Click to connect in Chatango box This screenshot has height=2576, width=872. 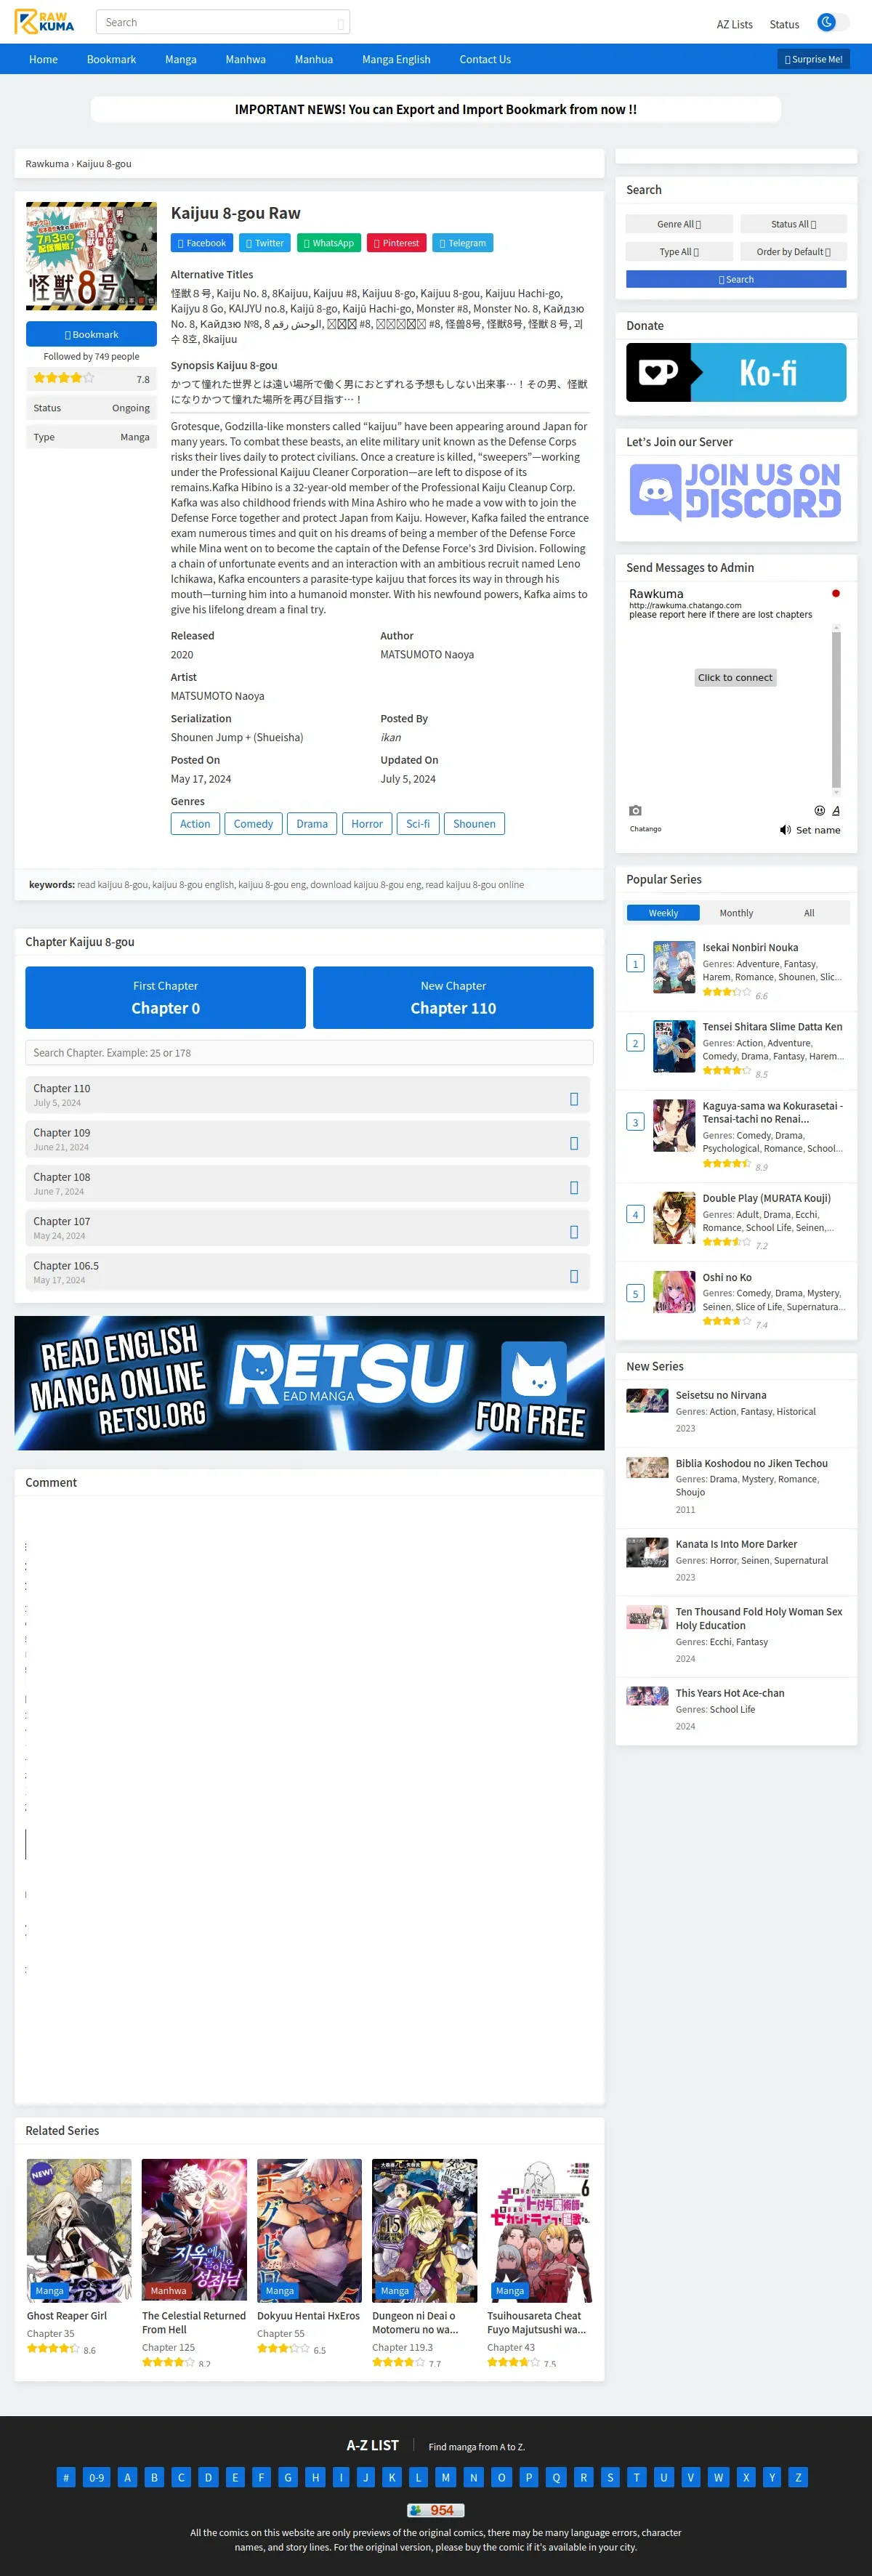[x=735, y=677]
